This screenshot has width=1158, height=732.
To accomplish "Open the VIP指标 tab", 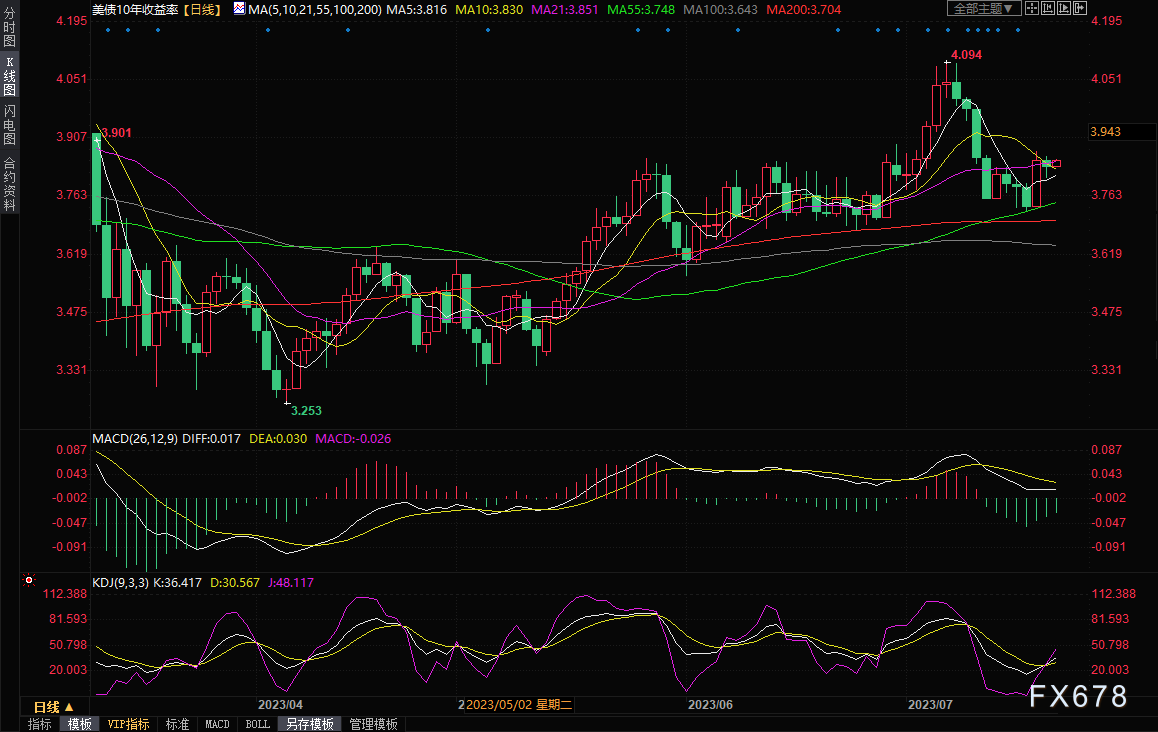I will pyautogui.click(x=129, y=725).
